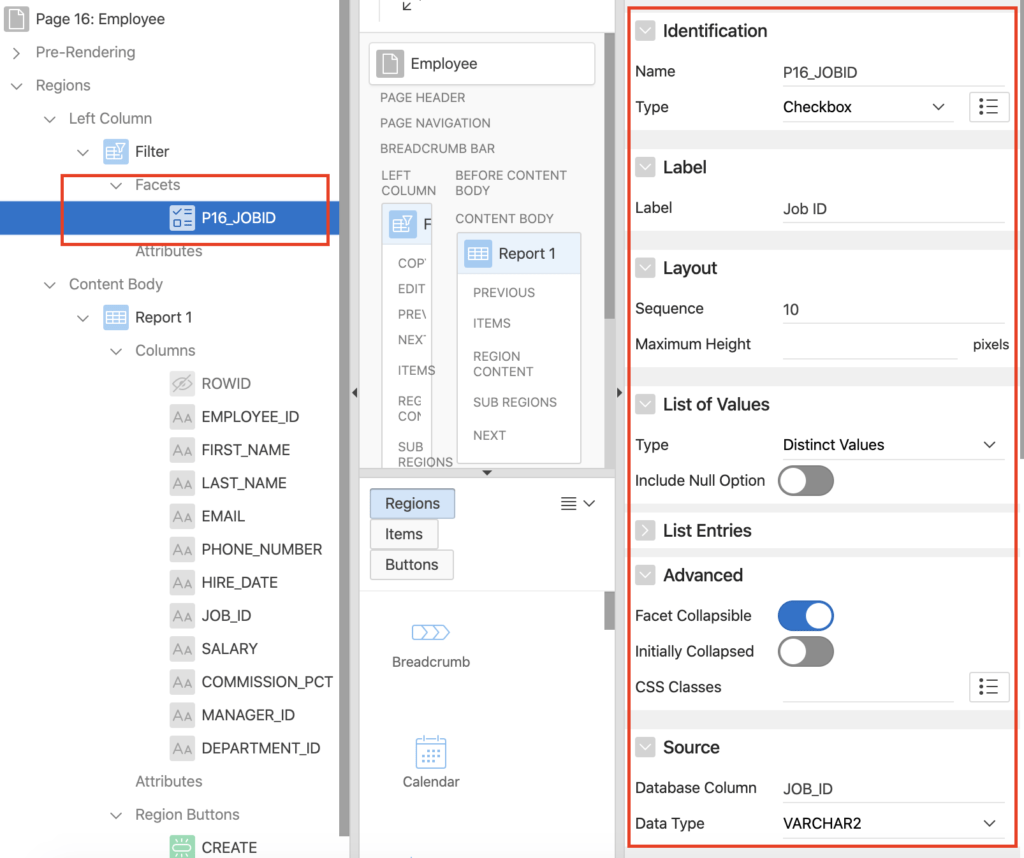
Task: Switch to the Items gallery tab
Action: point(404,534)
